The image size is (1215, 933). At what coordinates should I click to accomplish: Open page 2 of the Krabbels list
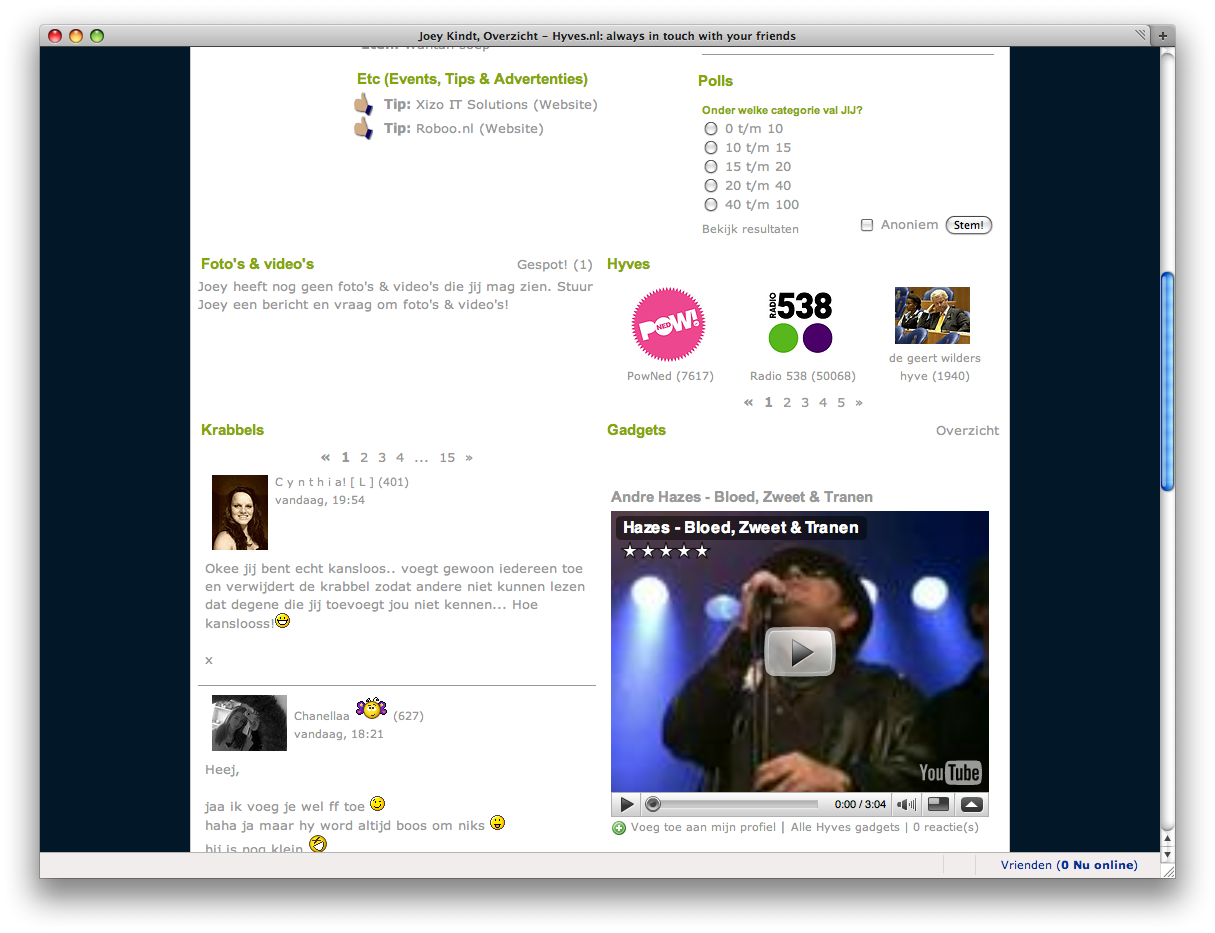[364, 458]
